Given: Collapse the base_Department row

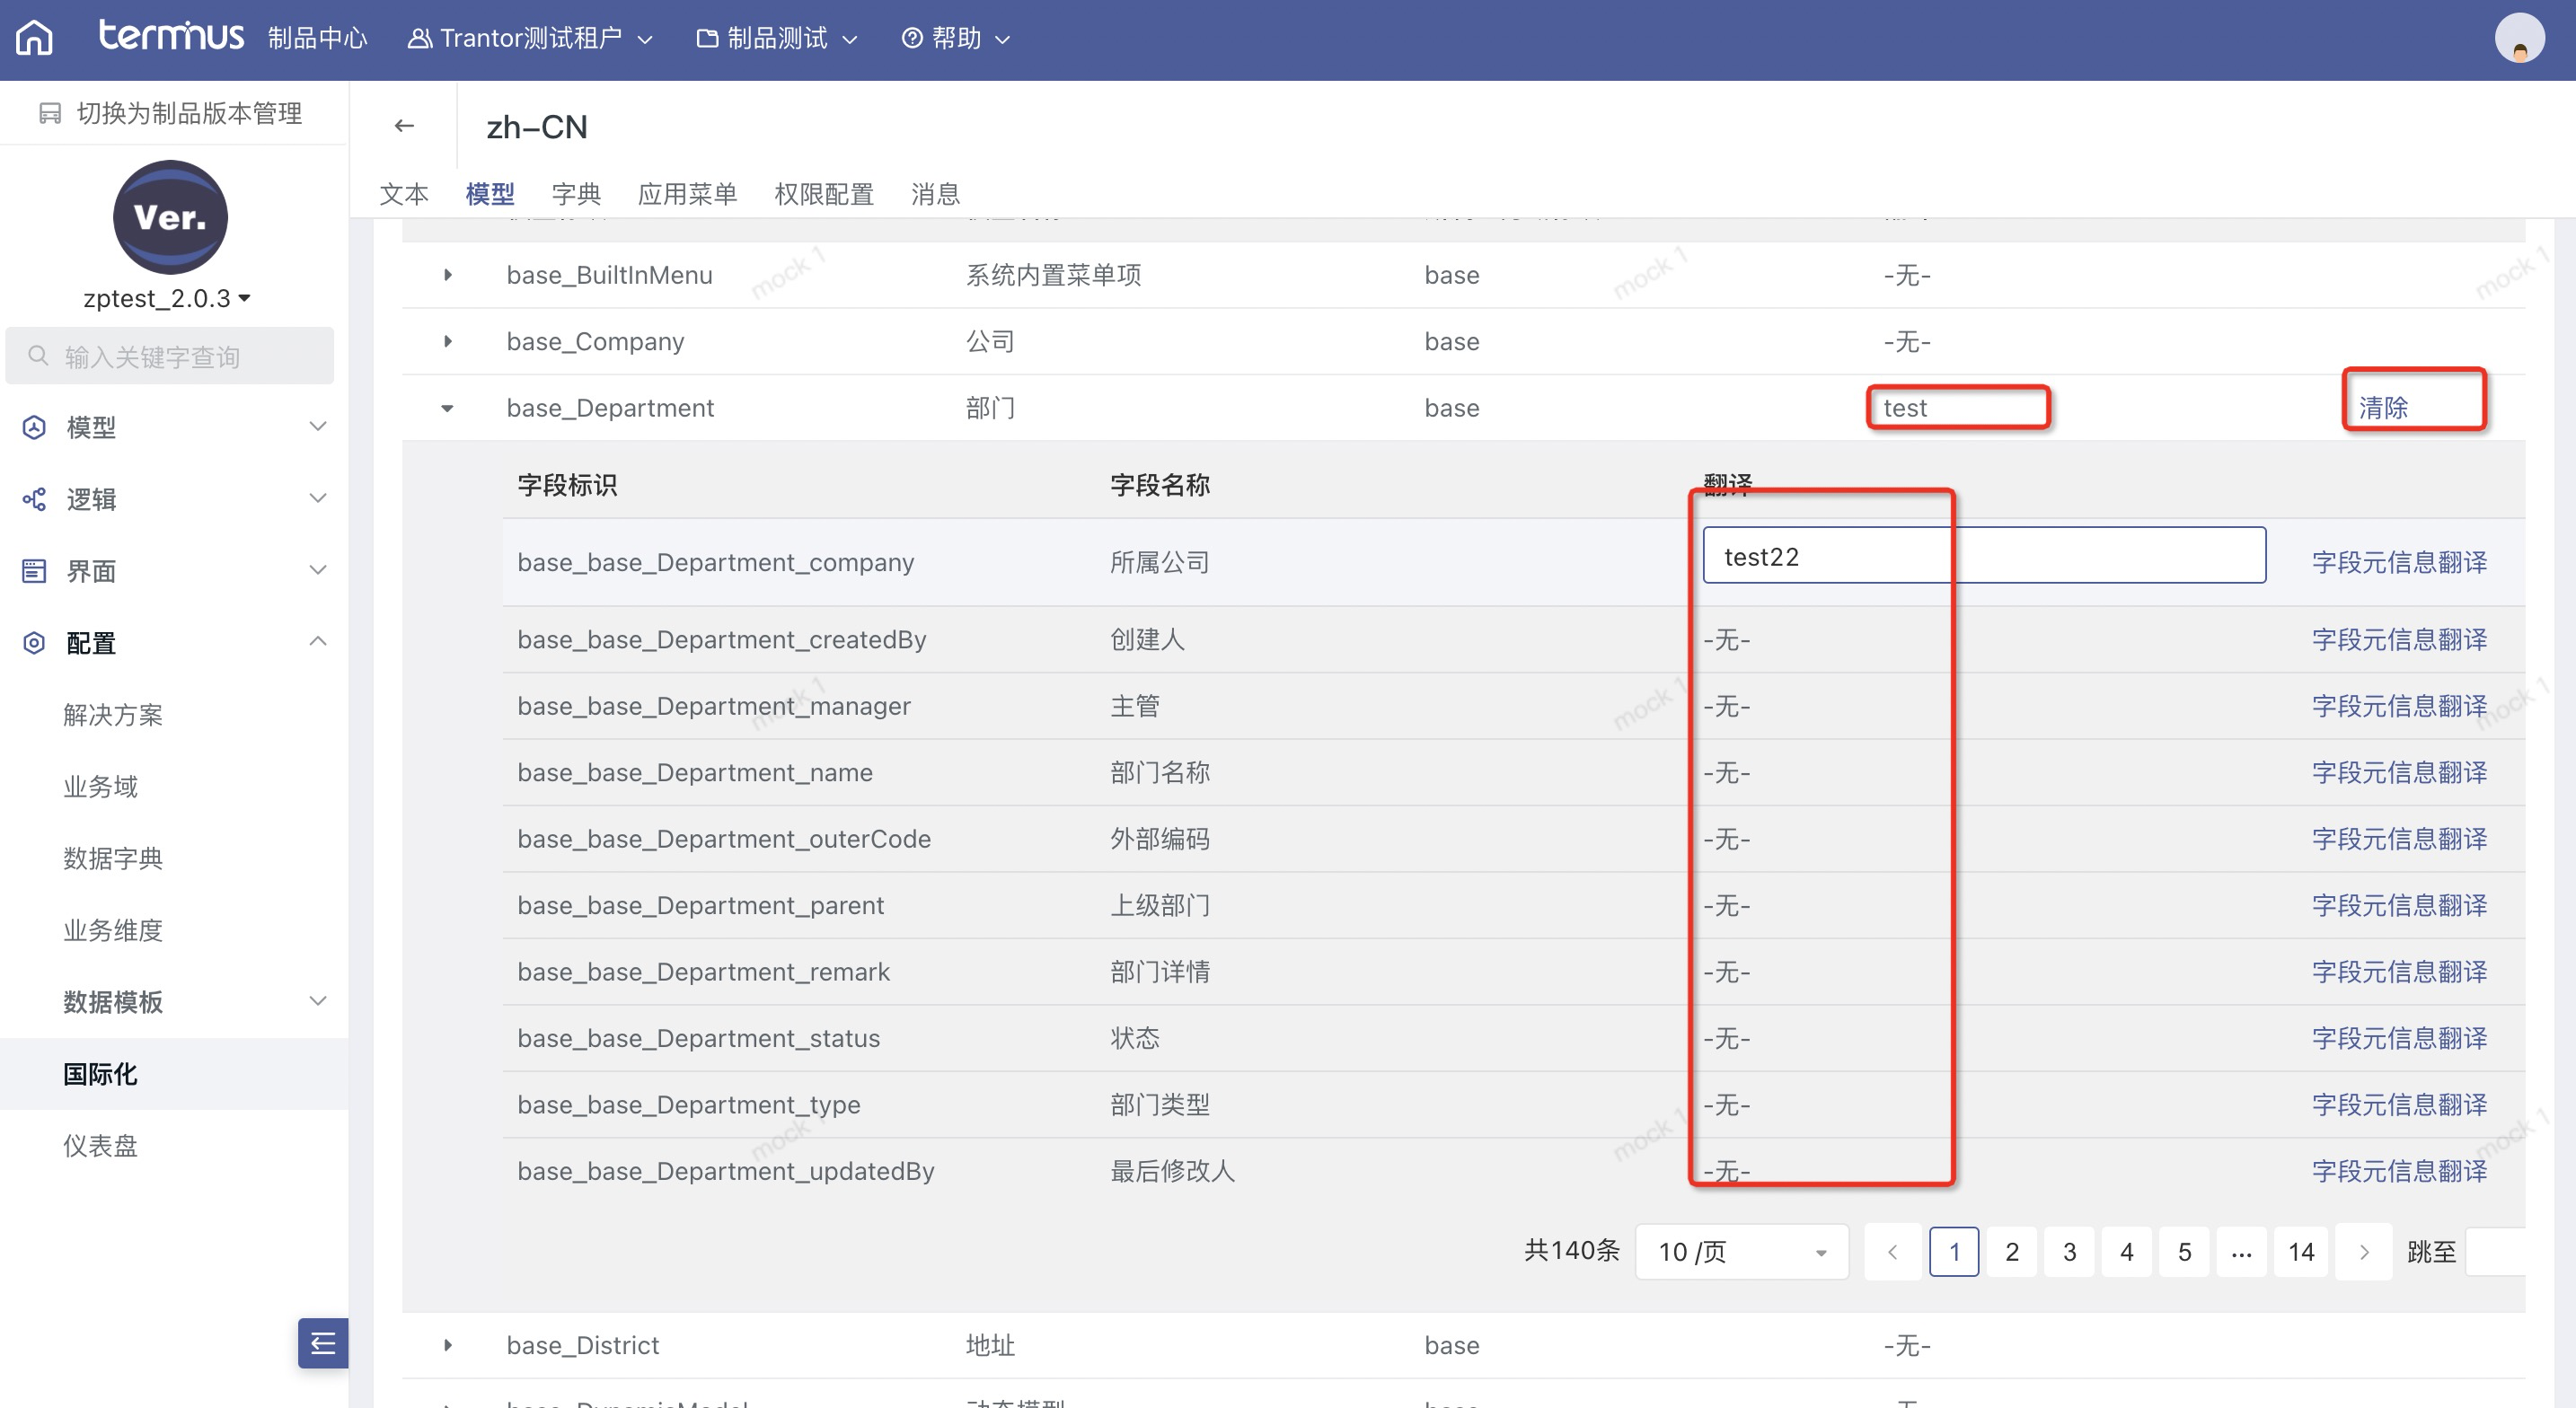Looking at the screenshot, I should [448, 408].
